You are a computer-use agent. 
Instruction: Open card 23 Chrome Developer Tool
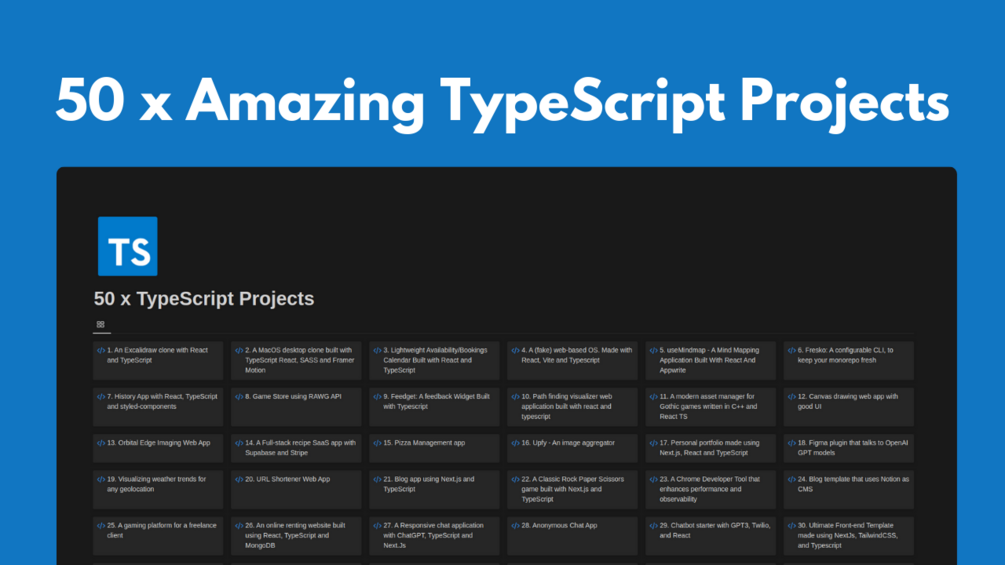pyautogui.click(x=710, y=489)
